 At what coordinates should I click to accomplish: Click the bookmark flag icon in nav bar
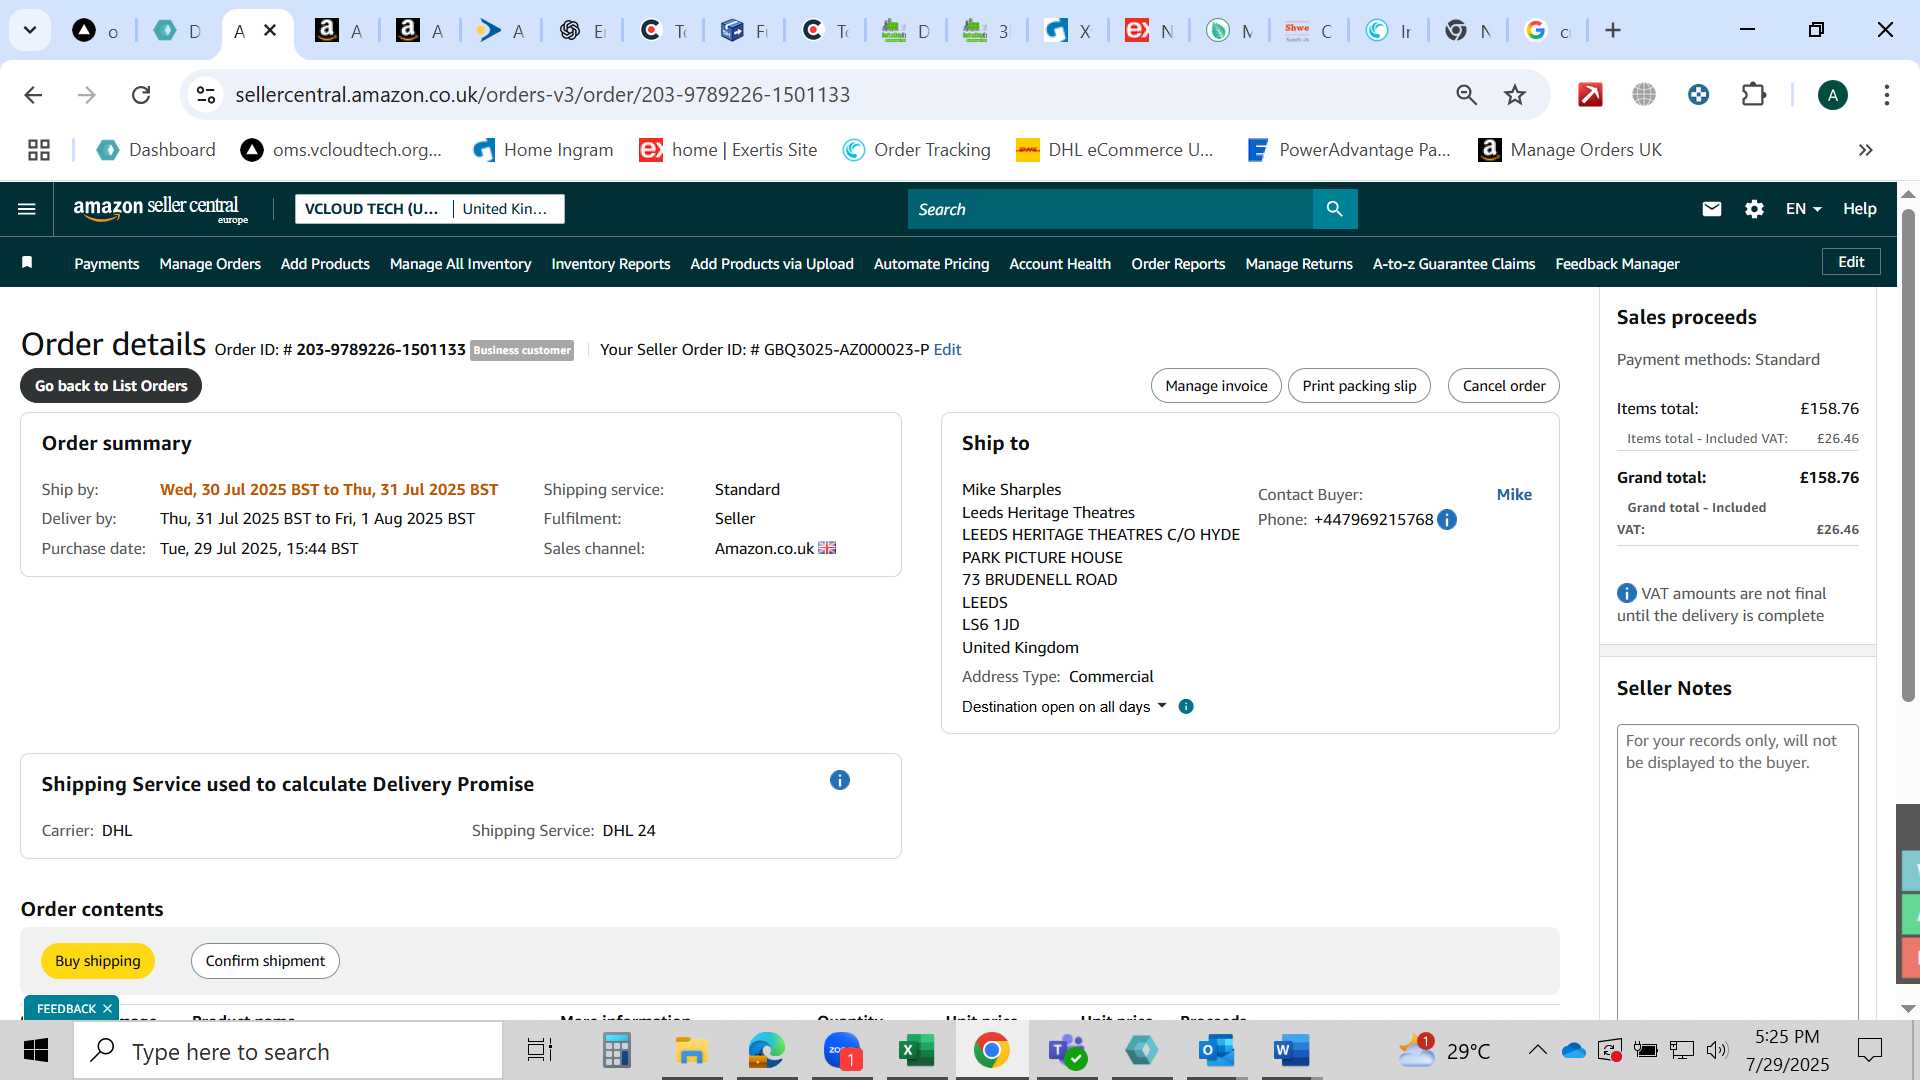click(x=27, y=263)
